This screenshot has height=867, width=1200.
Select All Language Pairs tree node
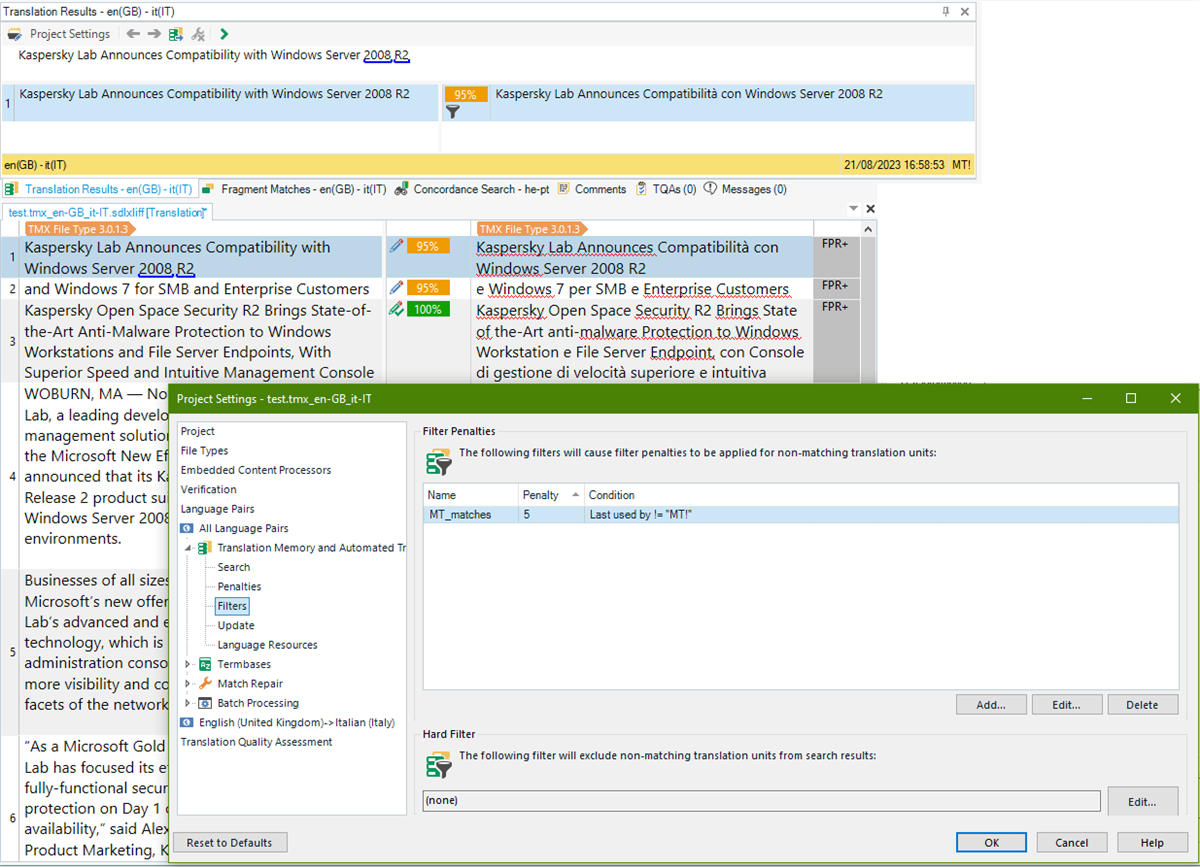[243, 528]
